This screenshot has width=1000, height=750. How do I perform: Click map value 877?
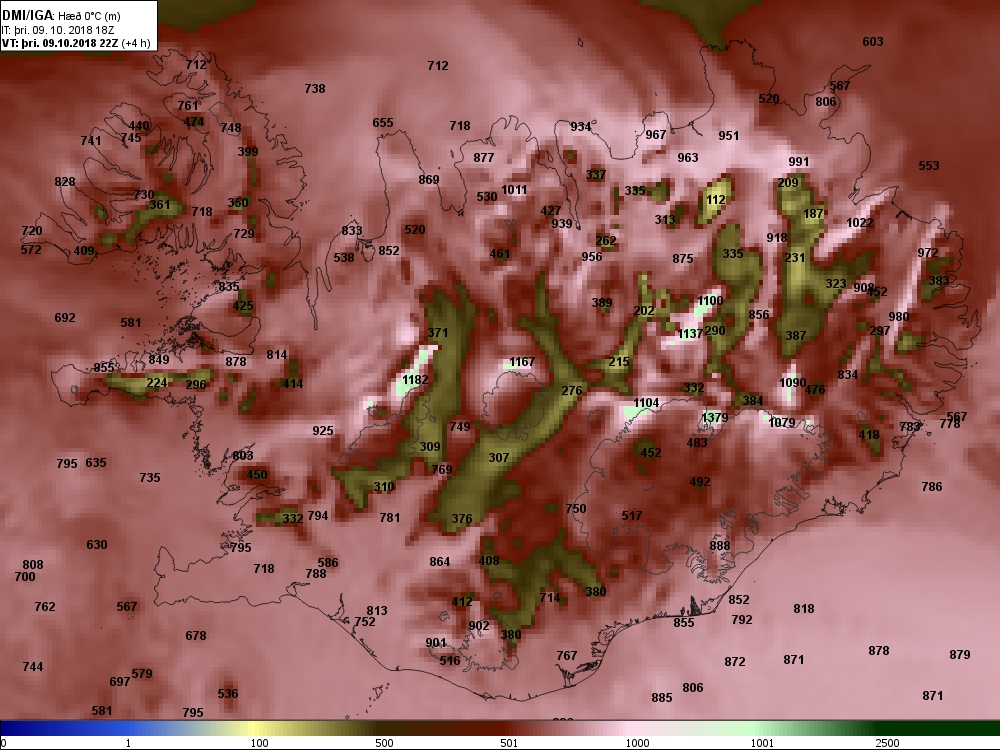point(483,158)
